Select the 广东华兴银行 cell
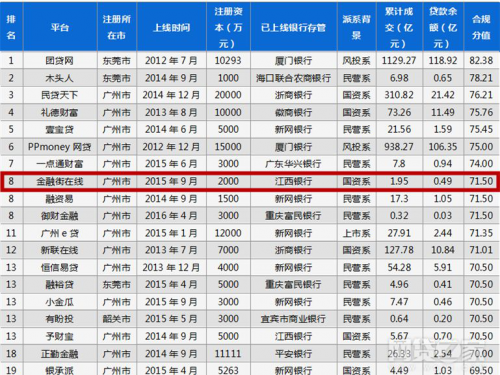Image resolution: width=500 pixels, height=375 pixels. (294, 164)
